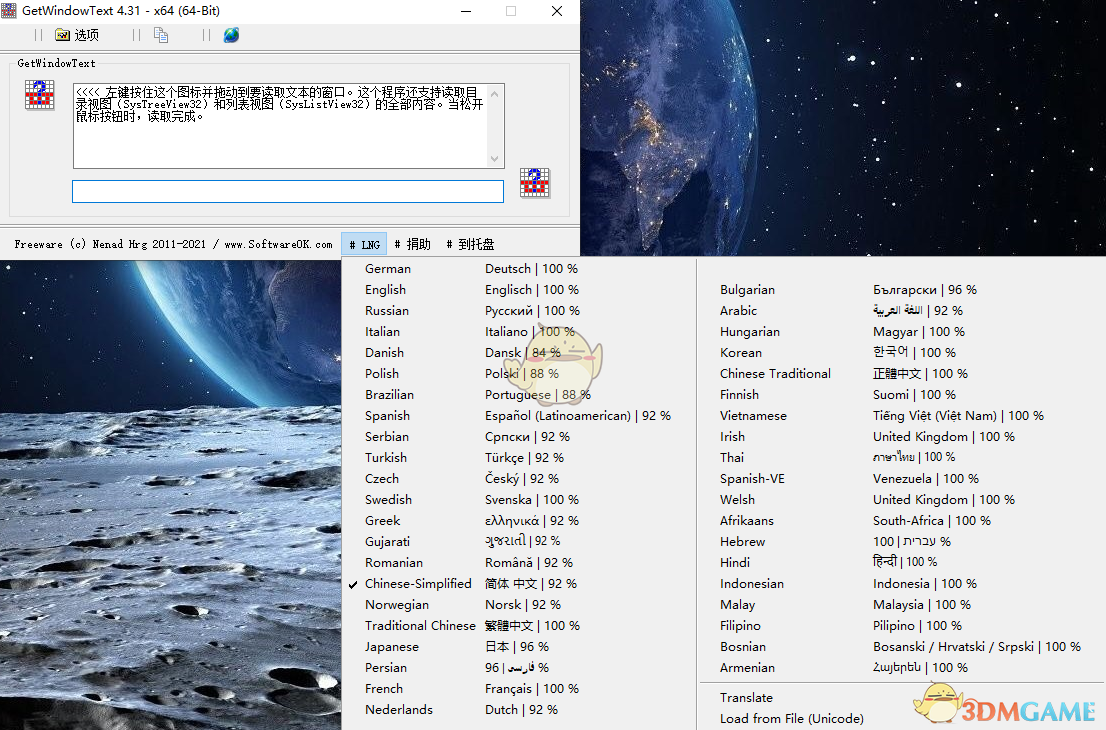Pick Polish in the language menu

(518, 374)
